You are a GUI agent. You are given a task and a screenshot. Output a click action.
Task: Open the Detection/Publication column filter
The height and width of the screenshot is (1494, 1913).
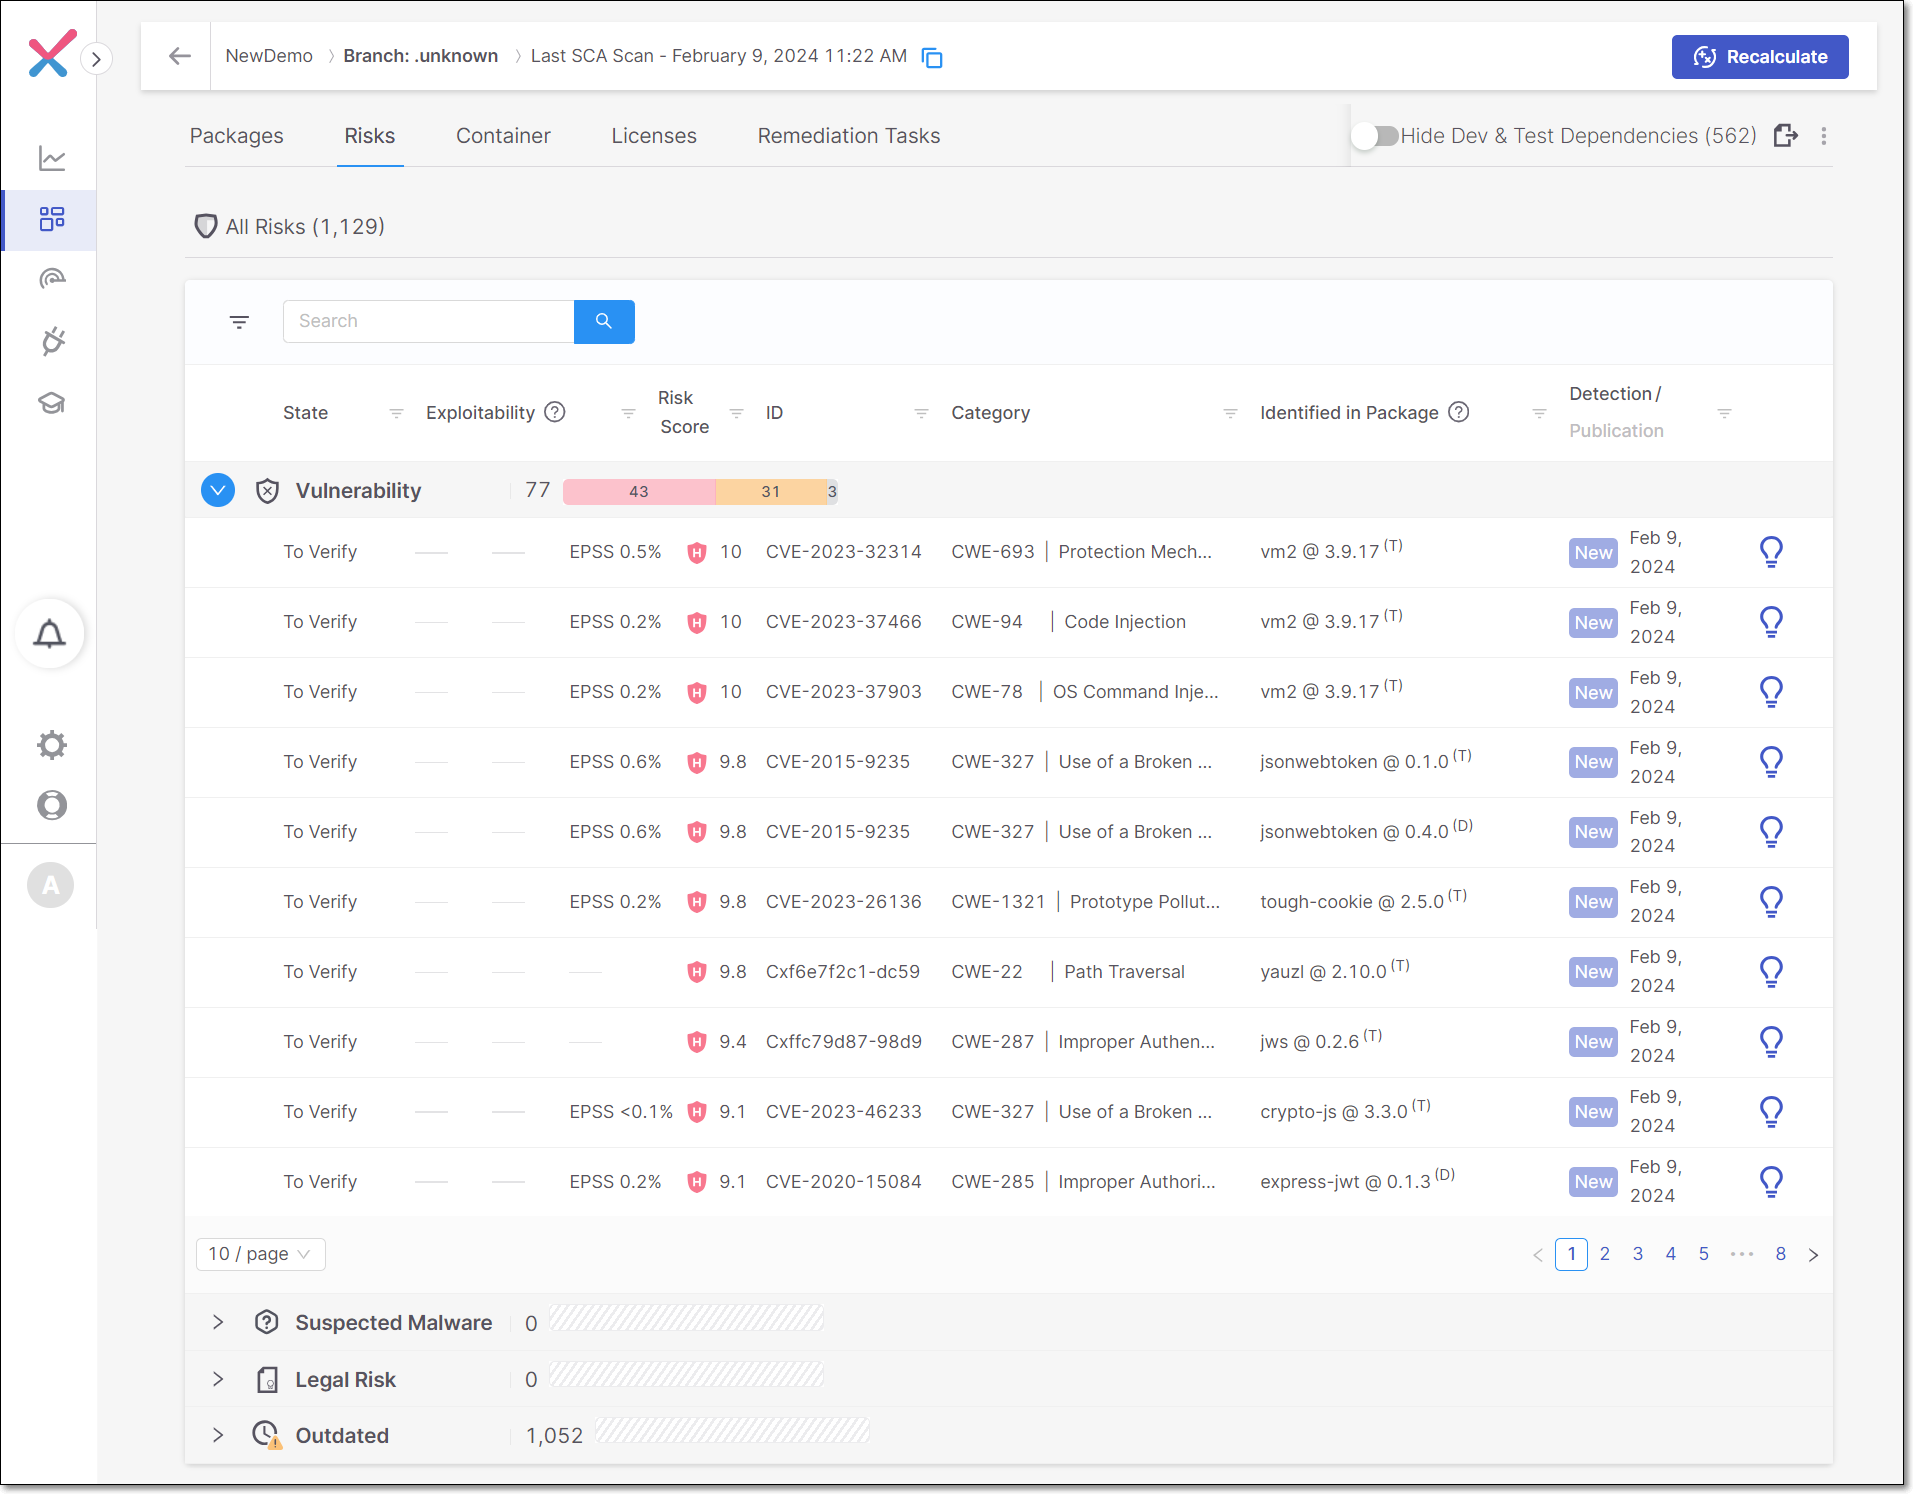(x=1724, y=413)
